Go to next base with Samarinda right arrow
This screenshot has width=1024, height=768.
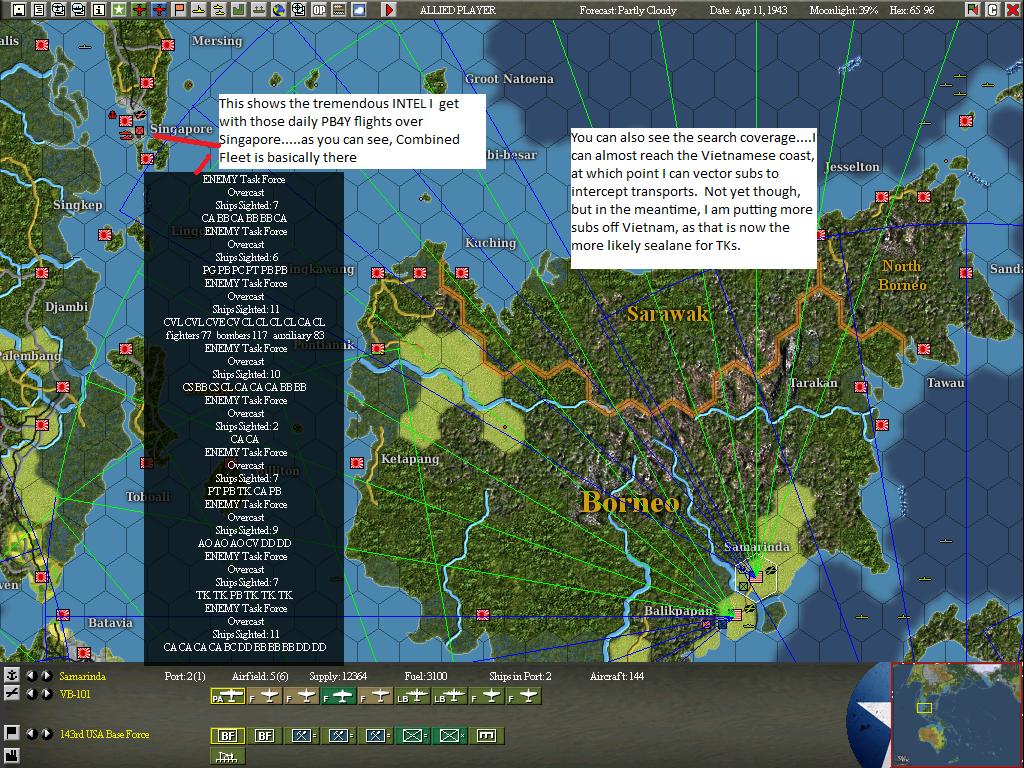[x=46, y=676]
